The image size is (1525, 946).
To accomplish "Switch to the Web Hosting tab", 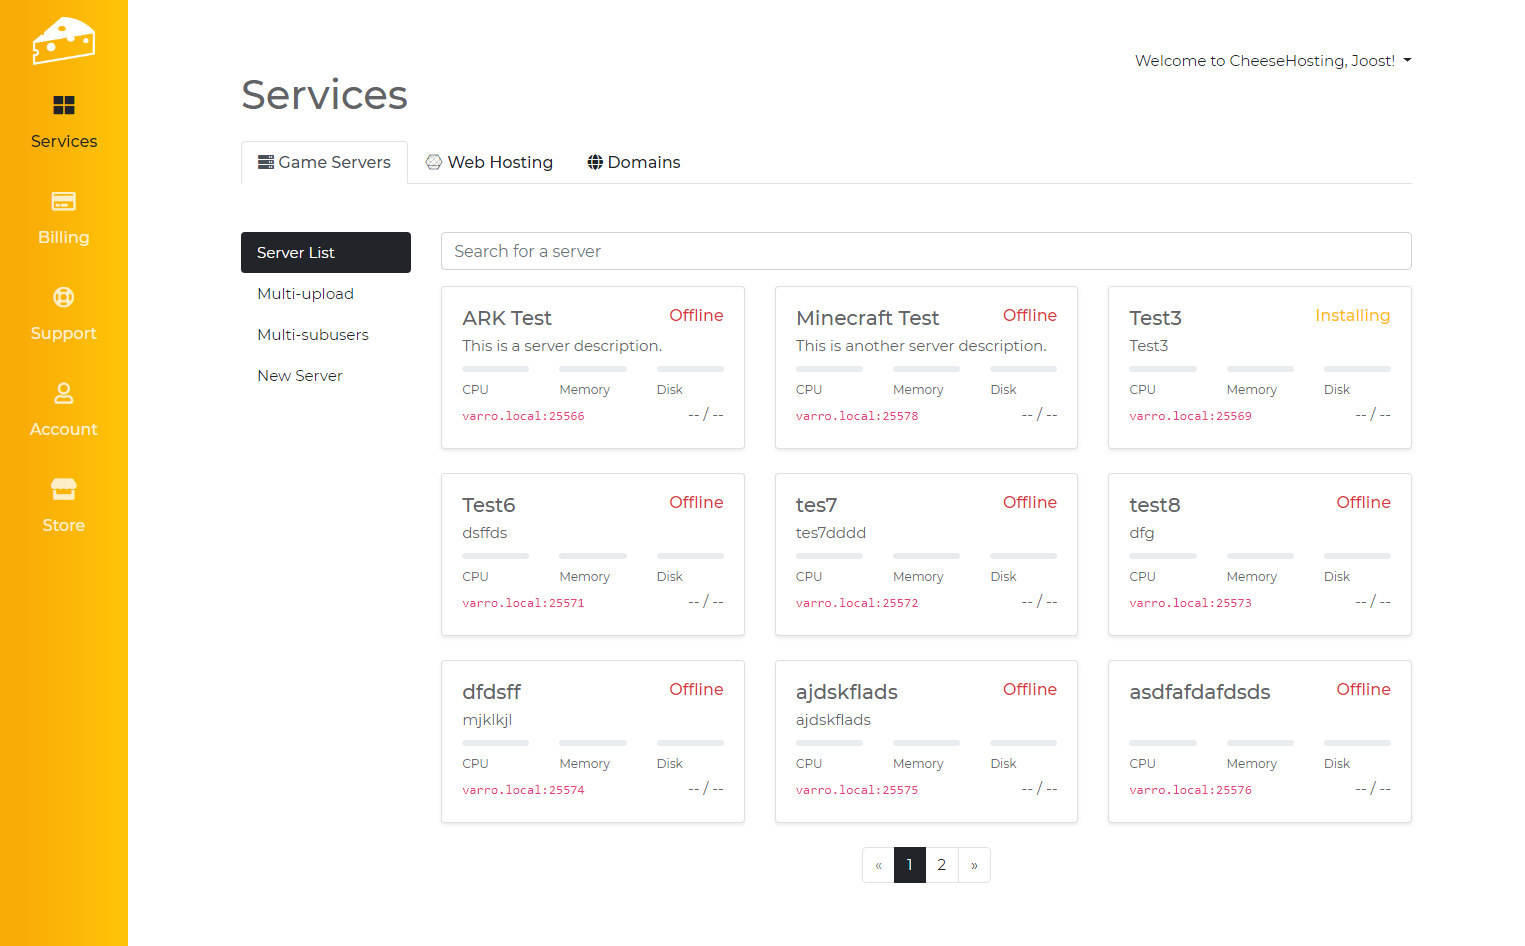I will point(489,162).
